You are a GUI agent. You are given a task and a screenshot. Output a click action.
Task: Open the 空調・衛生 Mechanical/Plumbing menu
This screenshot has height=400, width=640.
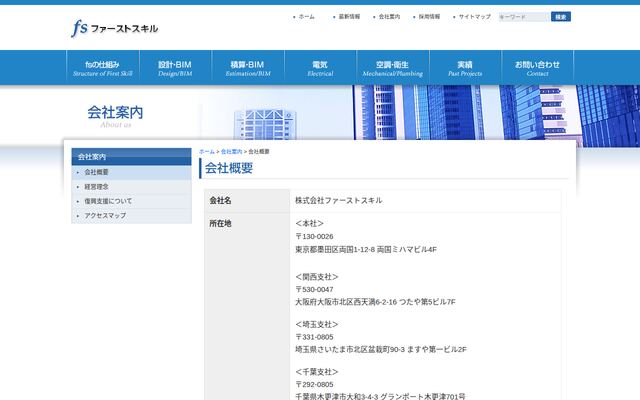(393, 68)
